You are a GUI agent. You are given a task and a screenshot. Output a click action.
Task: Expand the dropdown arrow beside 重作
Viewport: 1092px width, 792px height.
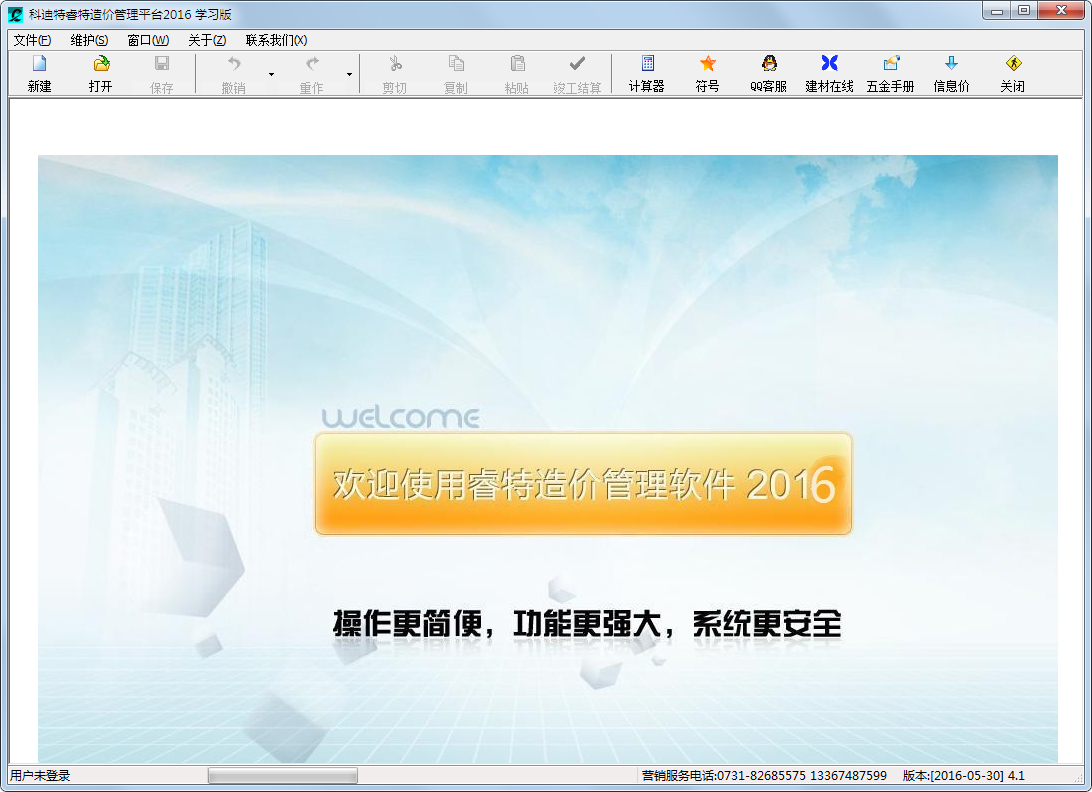(x=349, y=74)
